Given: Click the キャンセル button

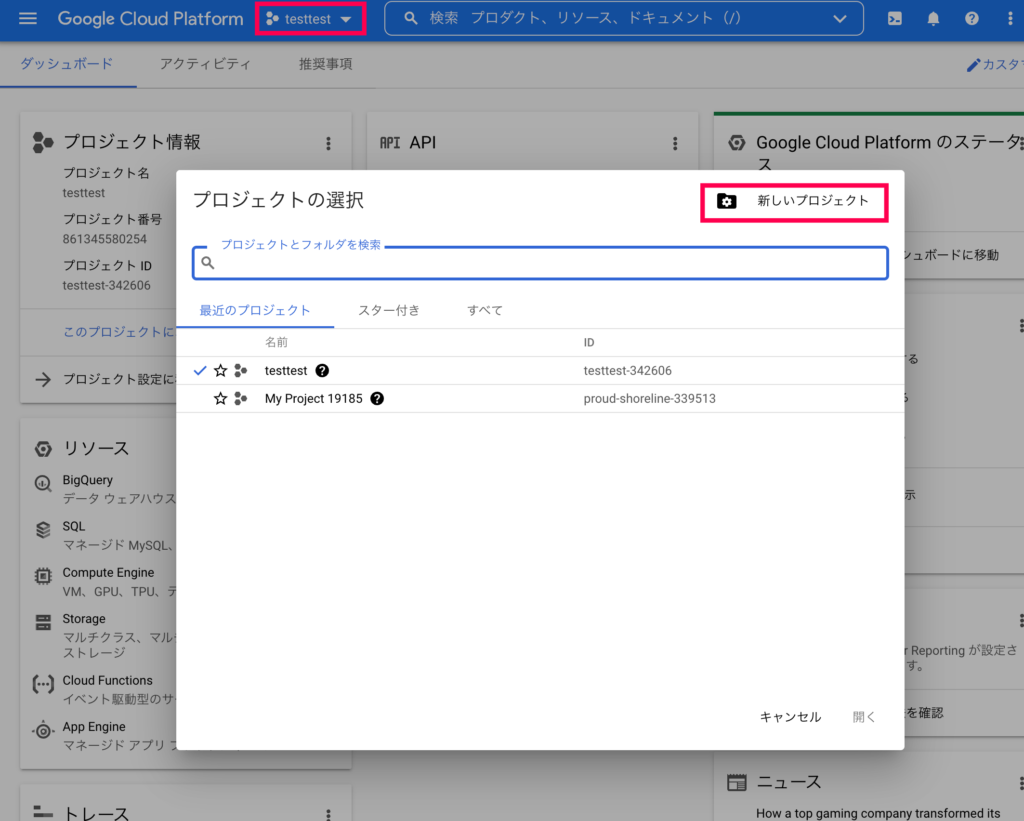Looking at the screenshot, I should click(x=790, y=717).
